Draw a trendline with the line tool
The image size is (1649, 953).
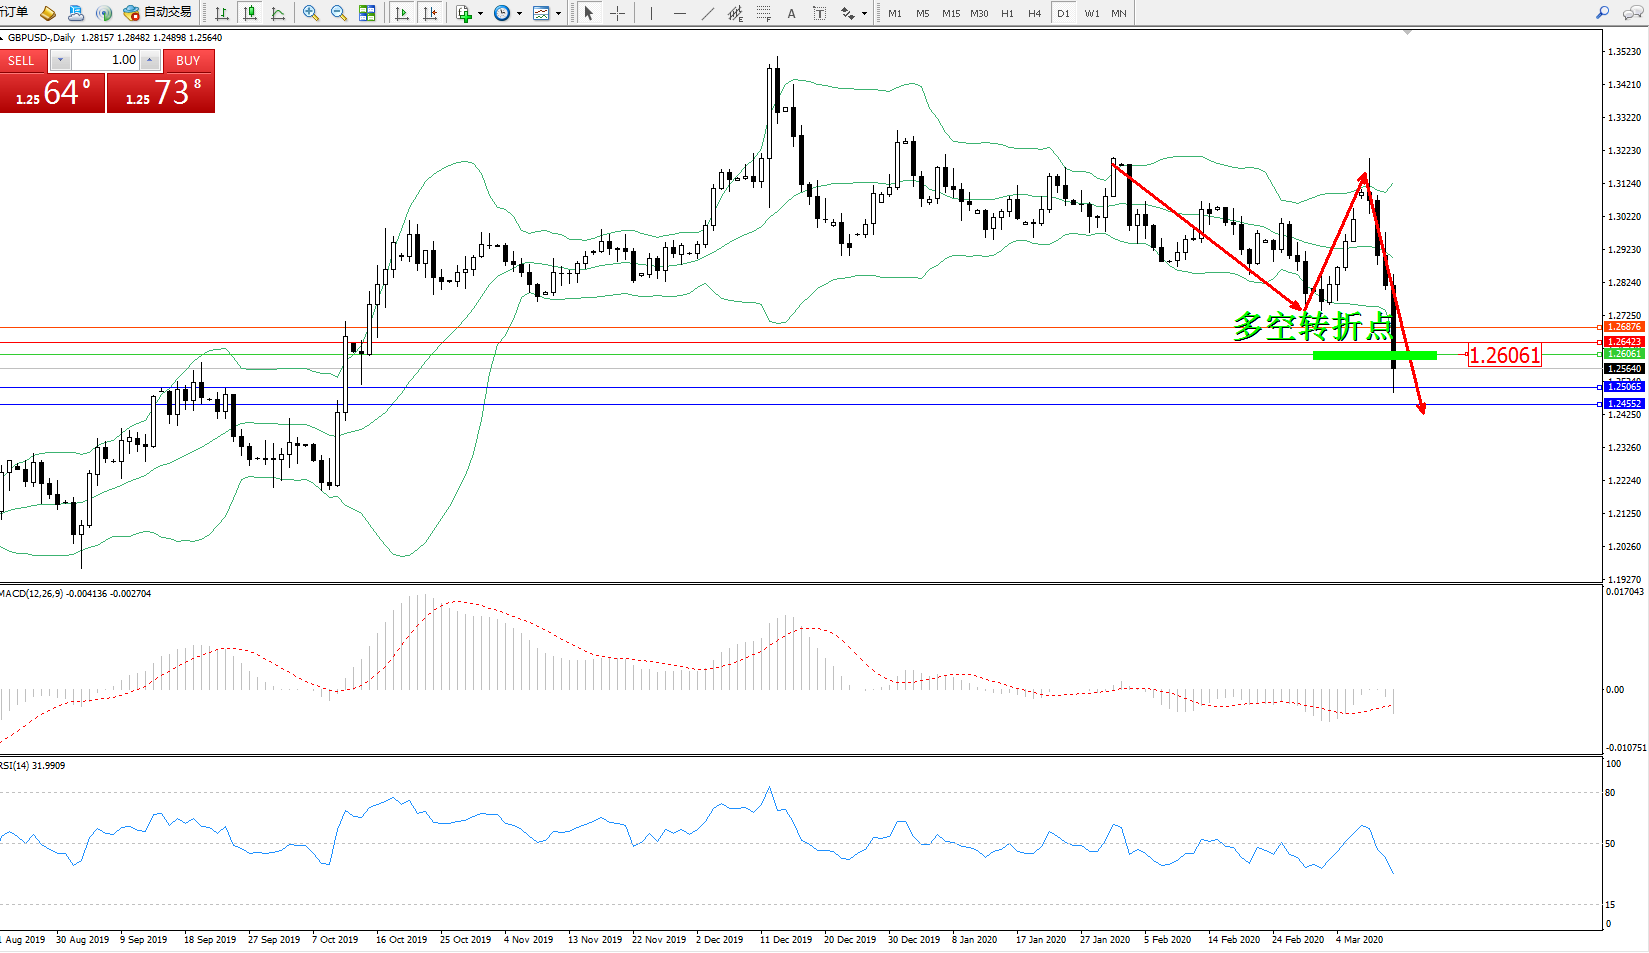pyautogui.click(x=708, y=13)
